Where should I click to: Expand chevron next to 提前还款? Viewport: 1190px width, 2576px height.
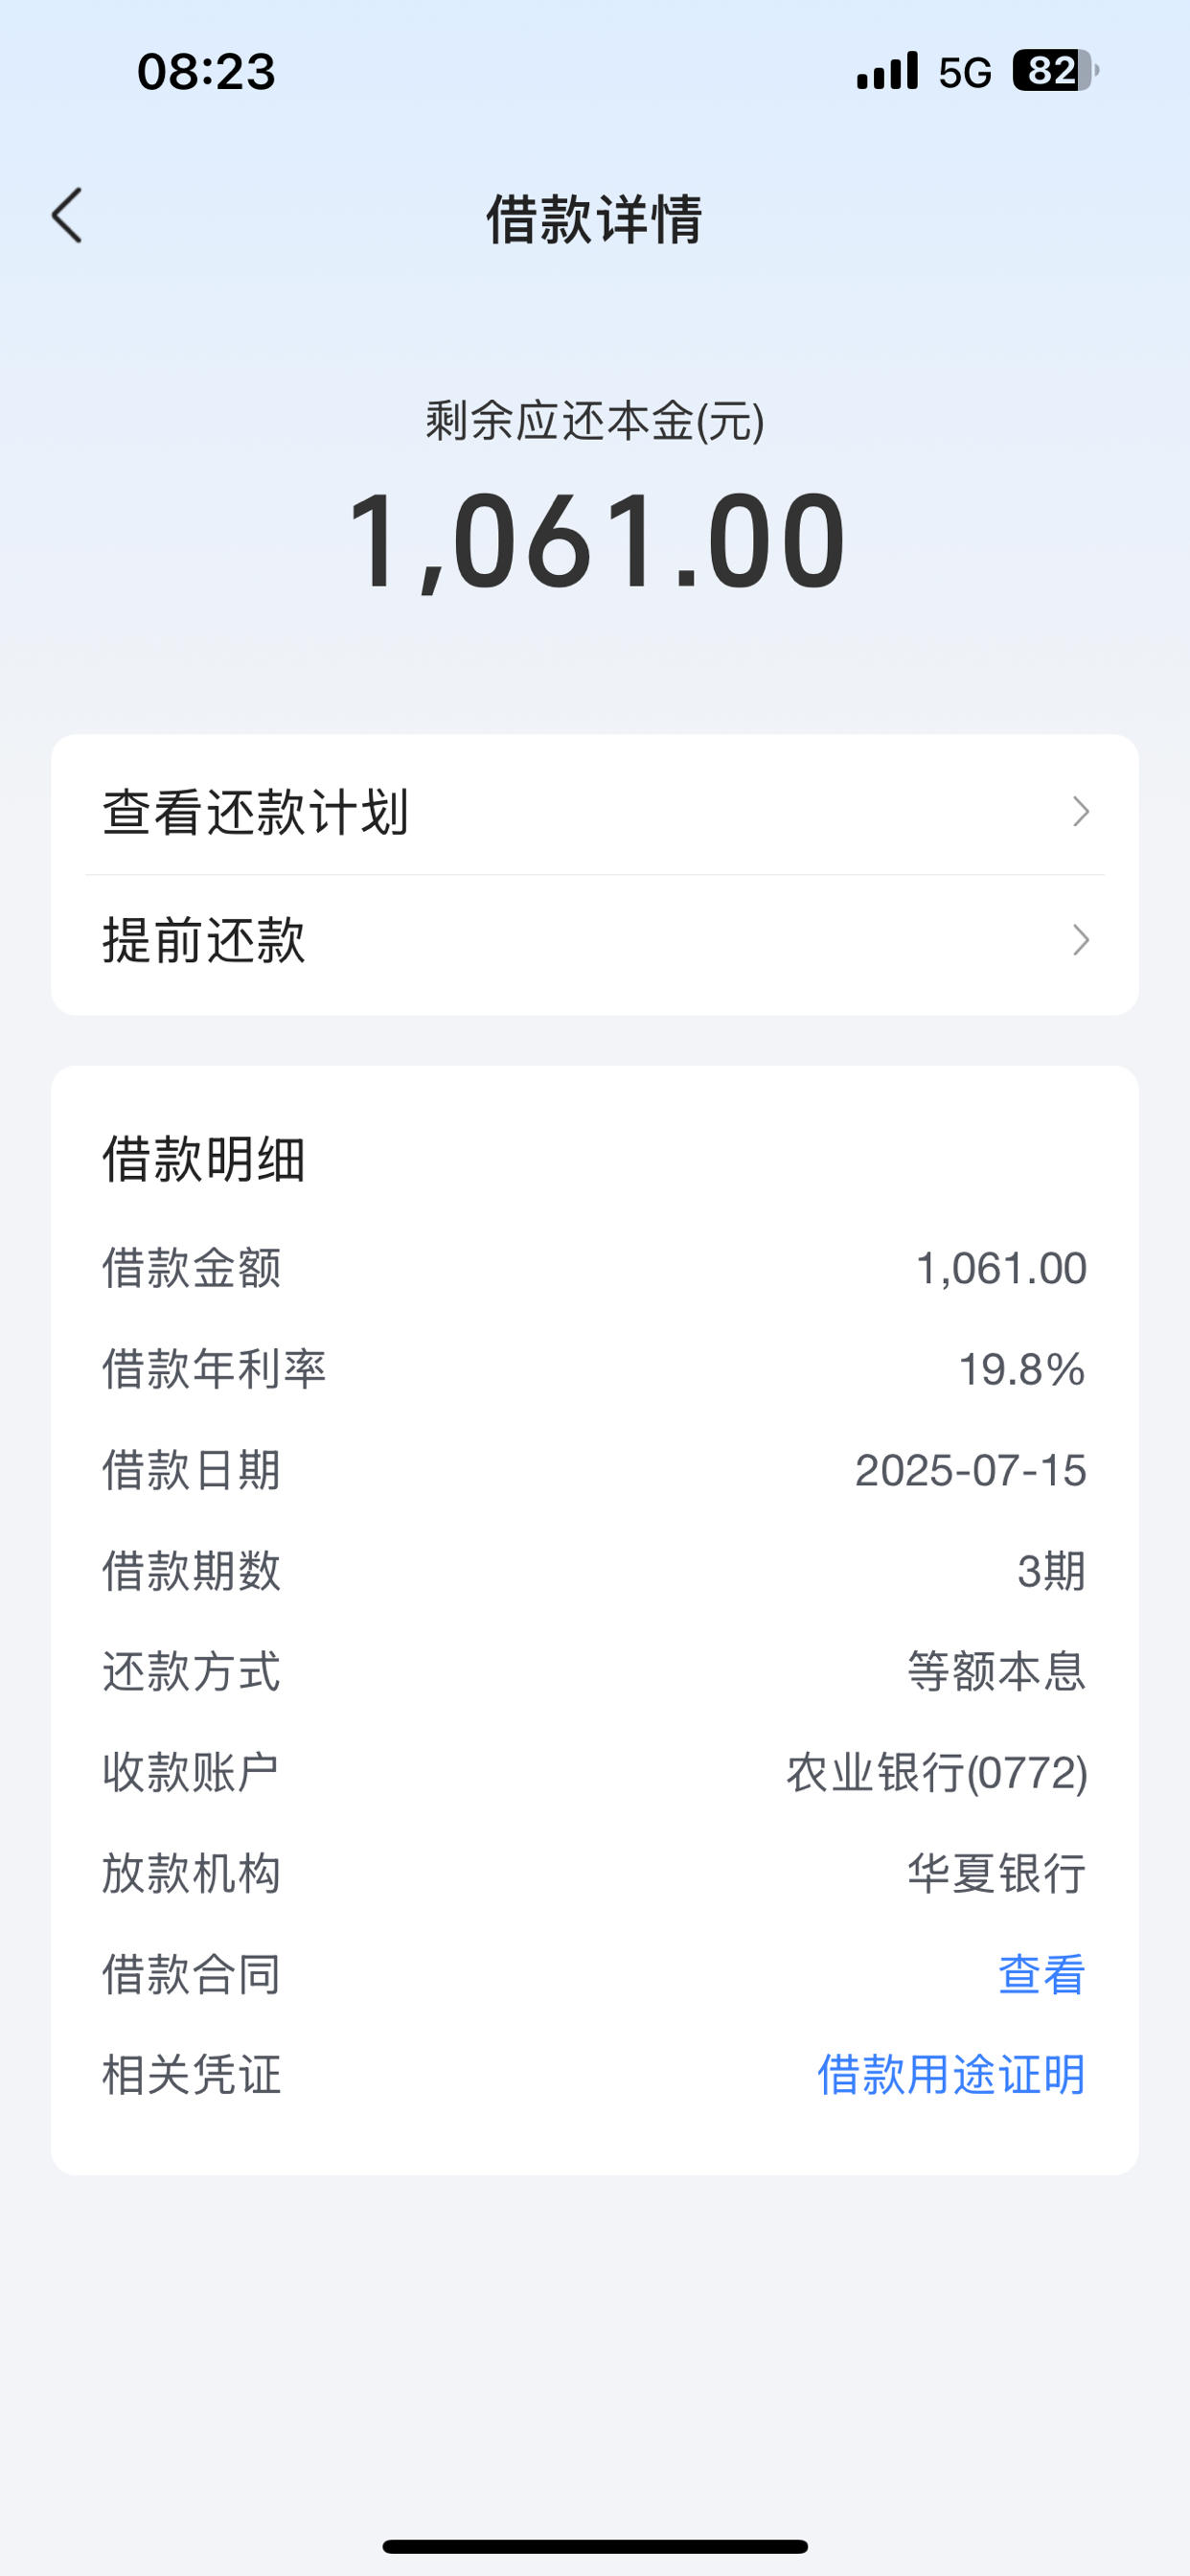coord(1080,940)
